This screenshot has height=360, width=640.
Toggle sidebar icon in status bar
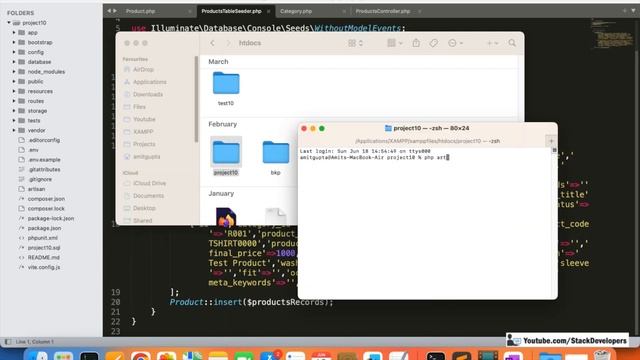pos(8,342)
